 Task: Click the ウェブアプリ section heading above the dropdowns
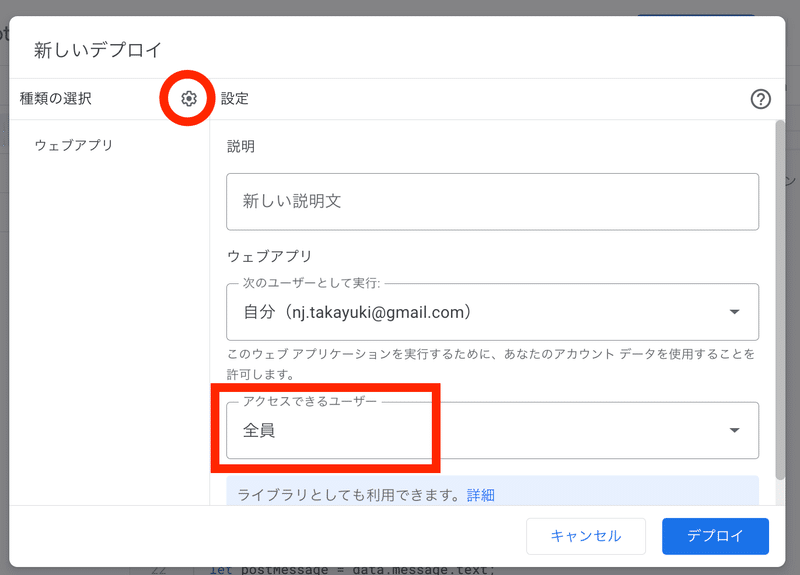click(269, 256)
